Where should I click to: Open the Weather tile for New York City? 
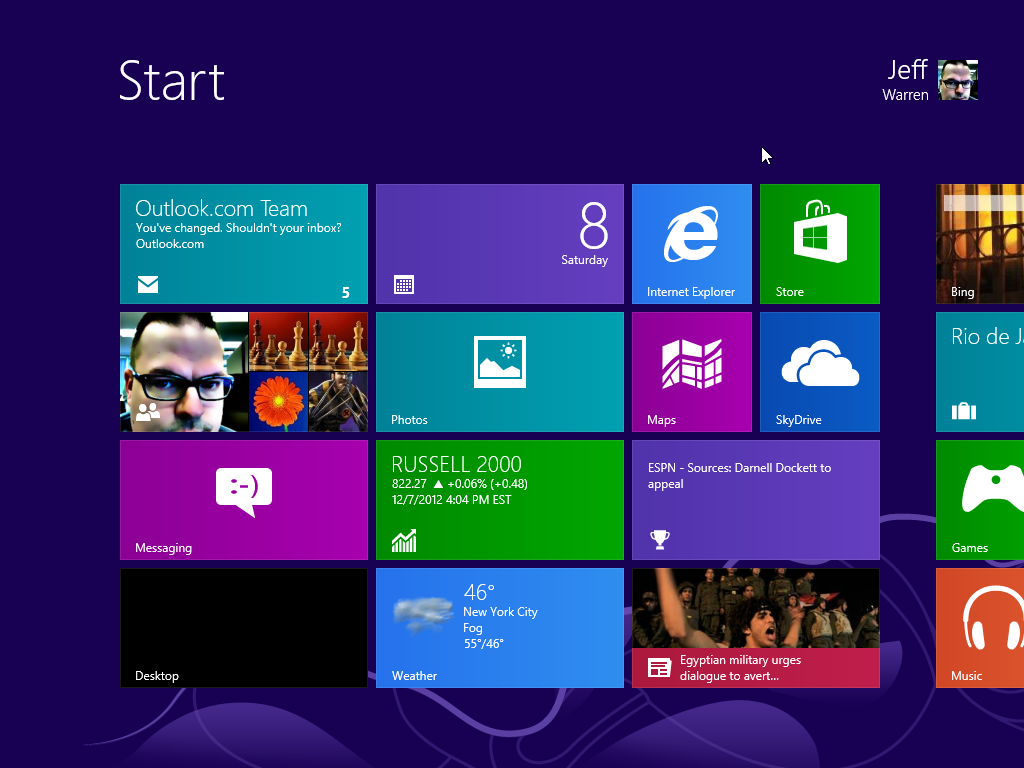point(500,628)
